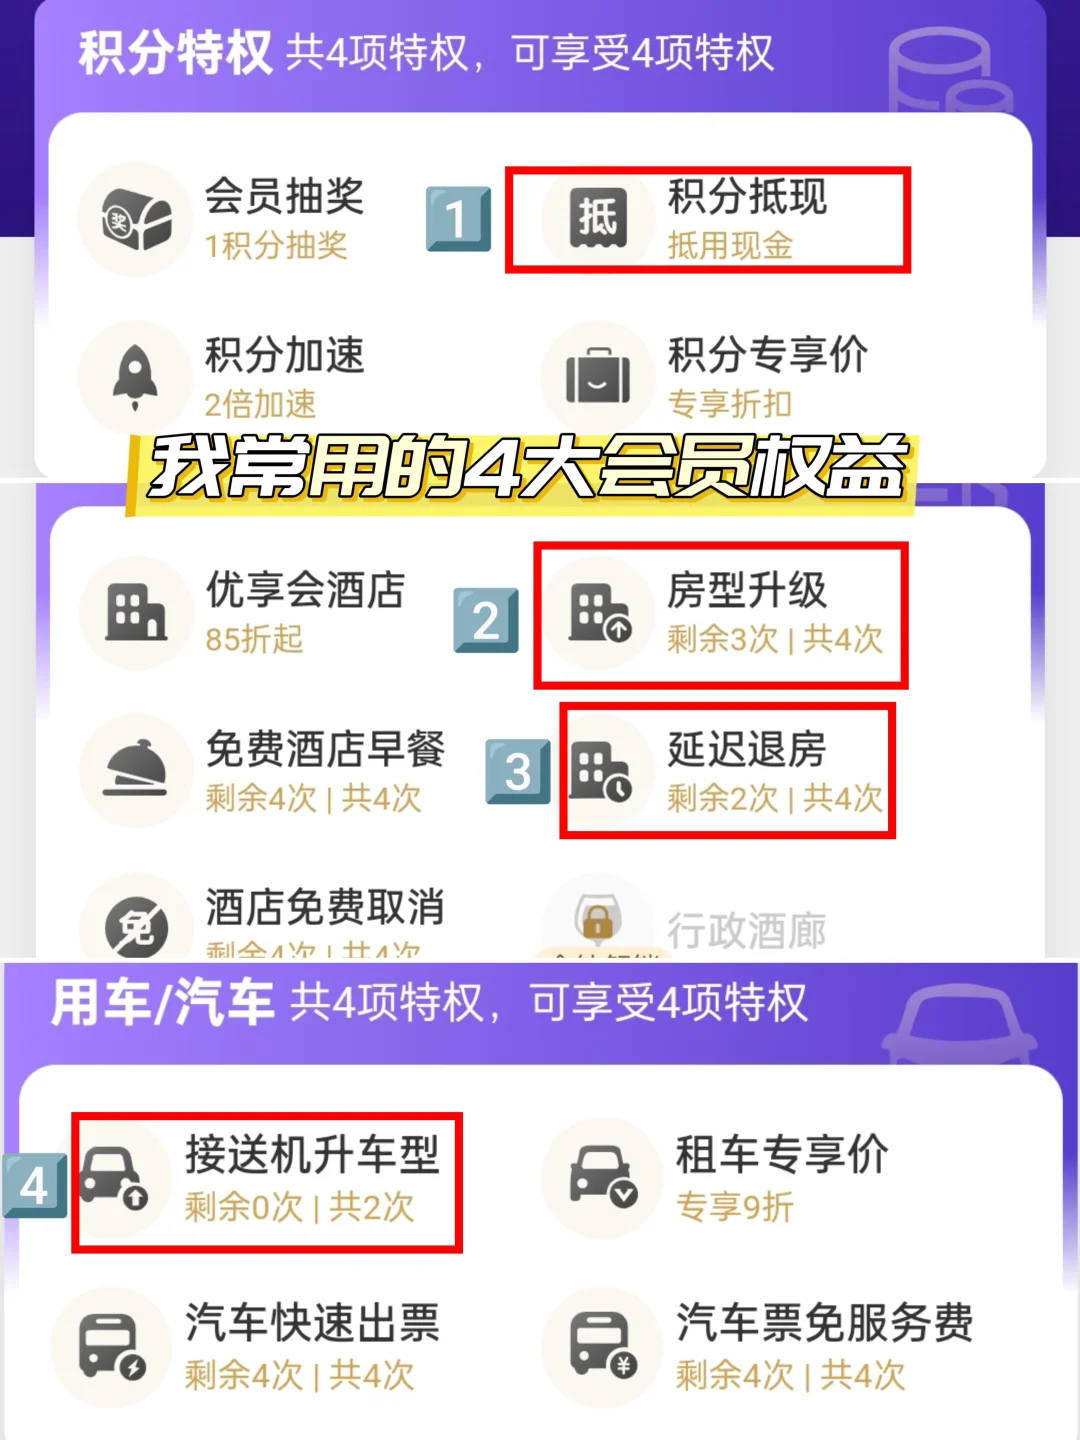Open the 会员抽奖 treasure chest icon
Screen dimensions: 1080x1440
(136, 219)
